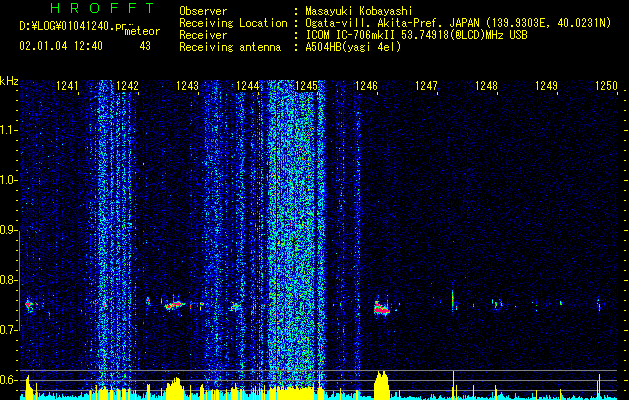Click time marker 1243
The height and width of the screenshot is (400, 629).
click(x=187, y=86)
